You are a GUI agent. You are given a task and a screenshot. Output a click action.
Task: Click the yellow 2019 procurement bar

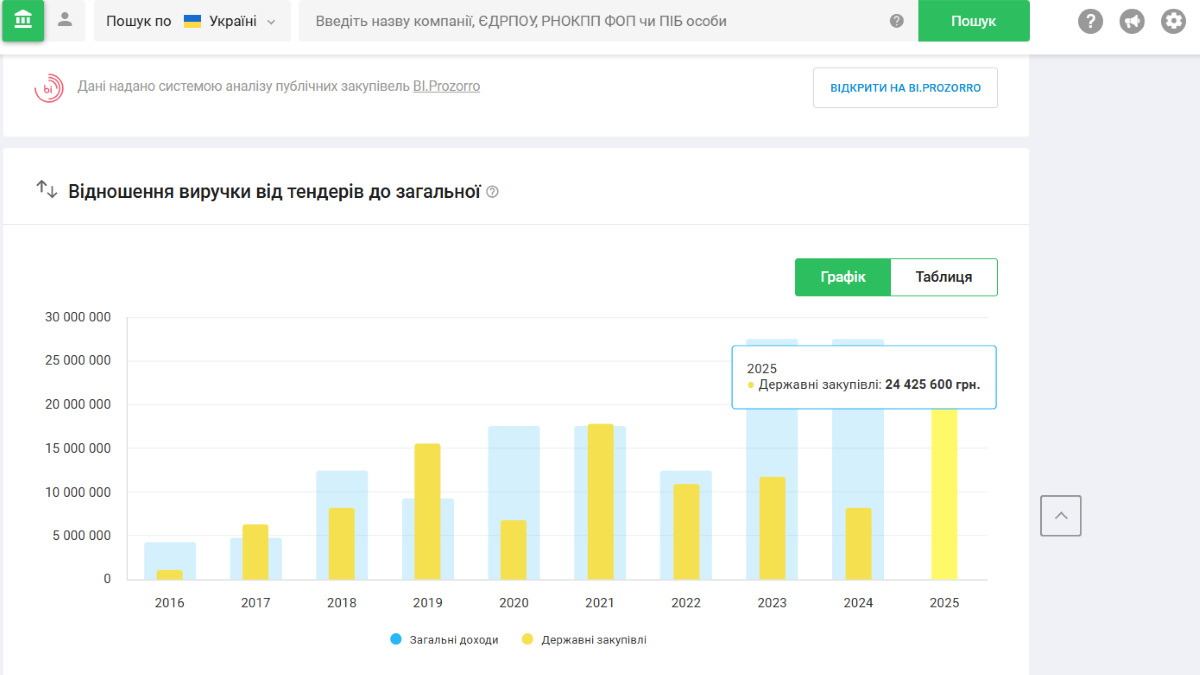coord(427,511)
